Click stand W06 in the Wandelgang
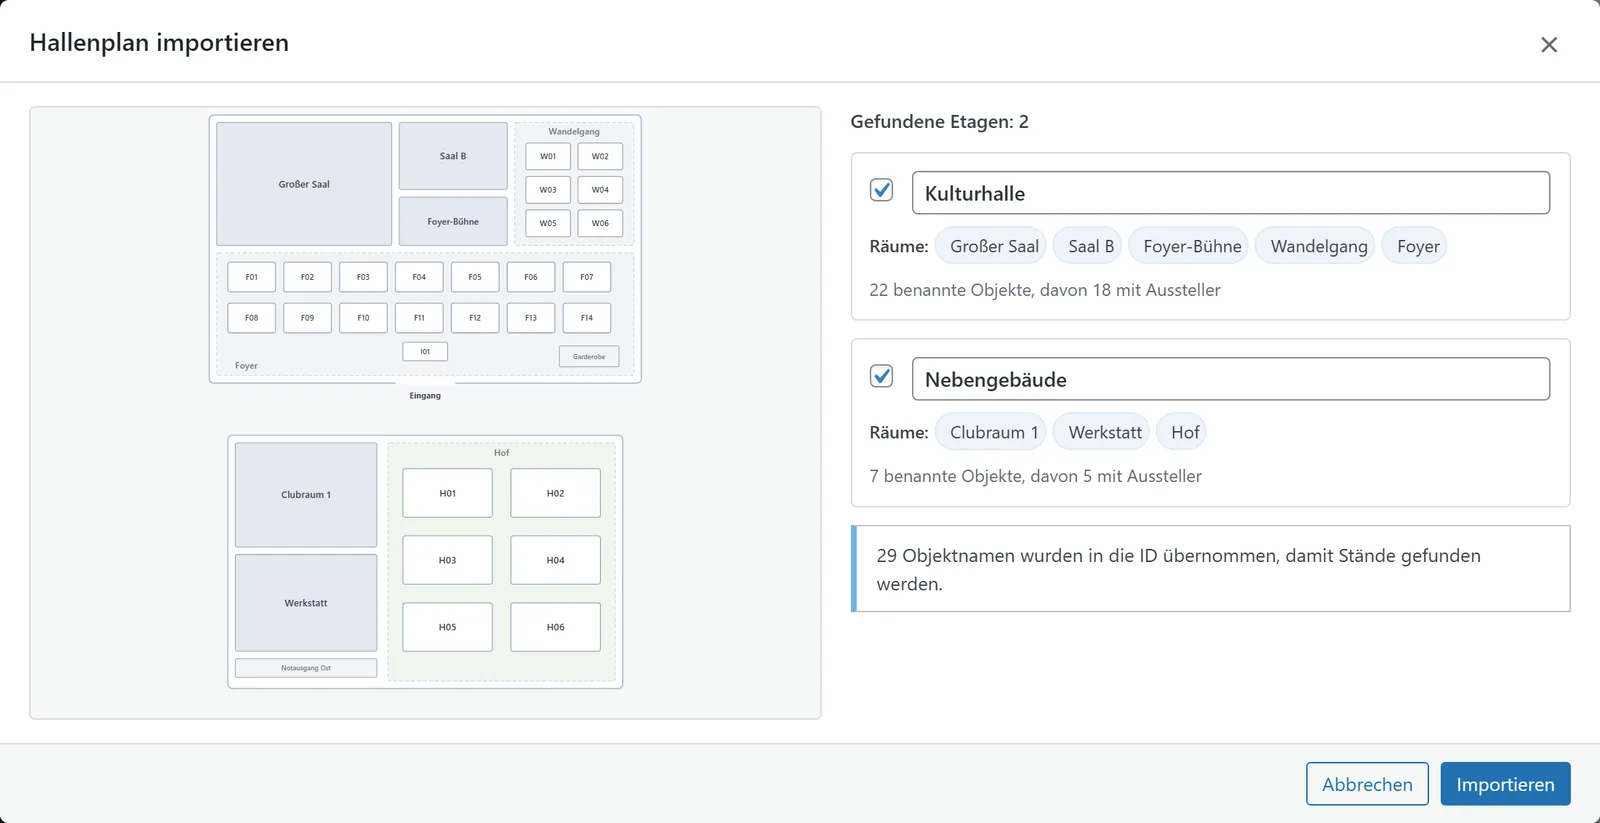1600x823 pixels. (600, 223)
